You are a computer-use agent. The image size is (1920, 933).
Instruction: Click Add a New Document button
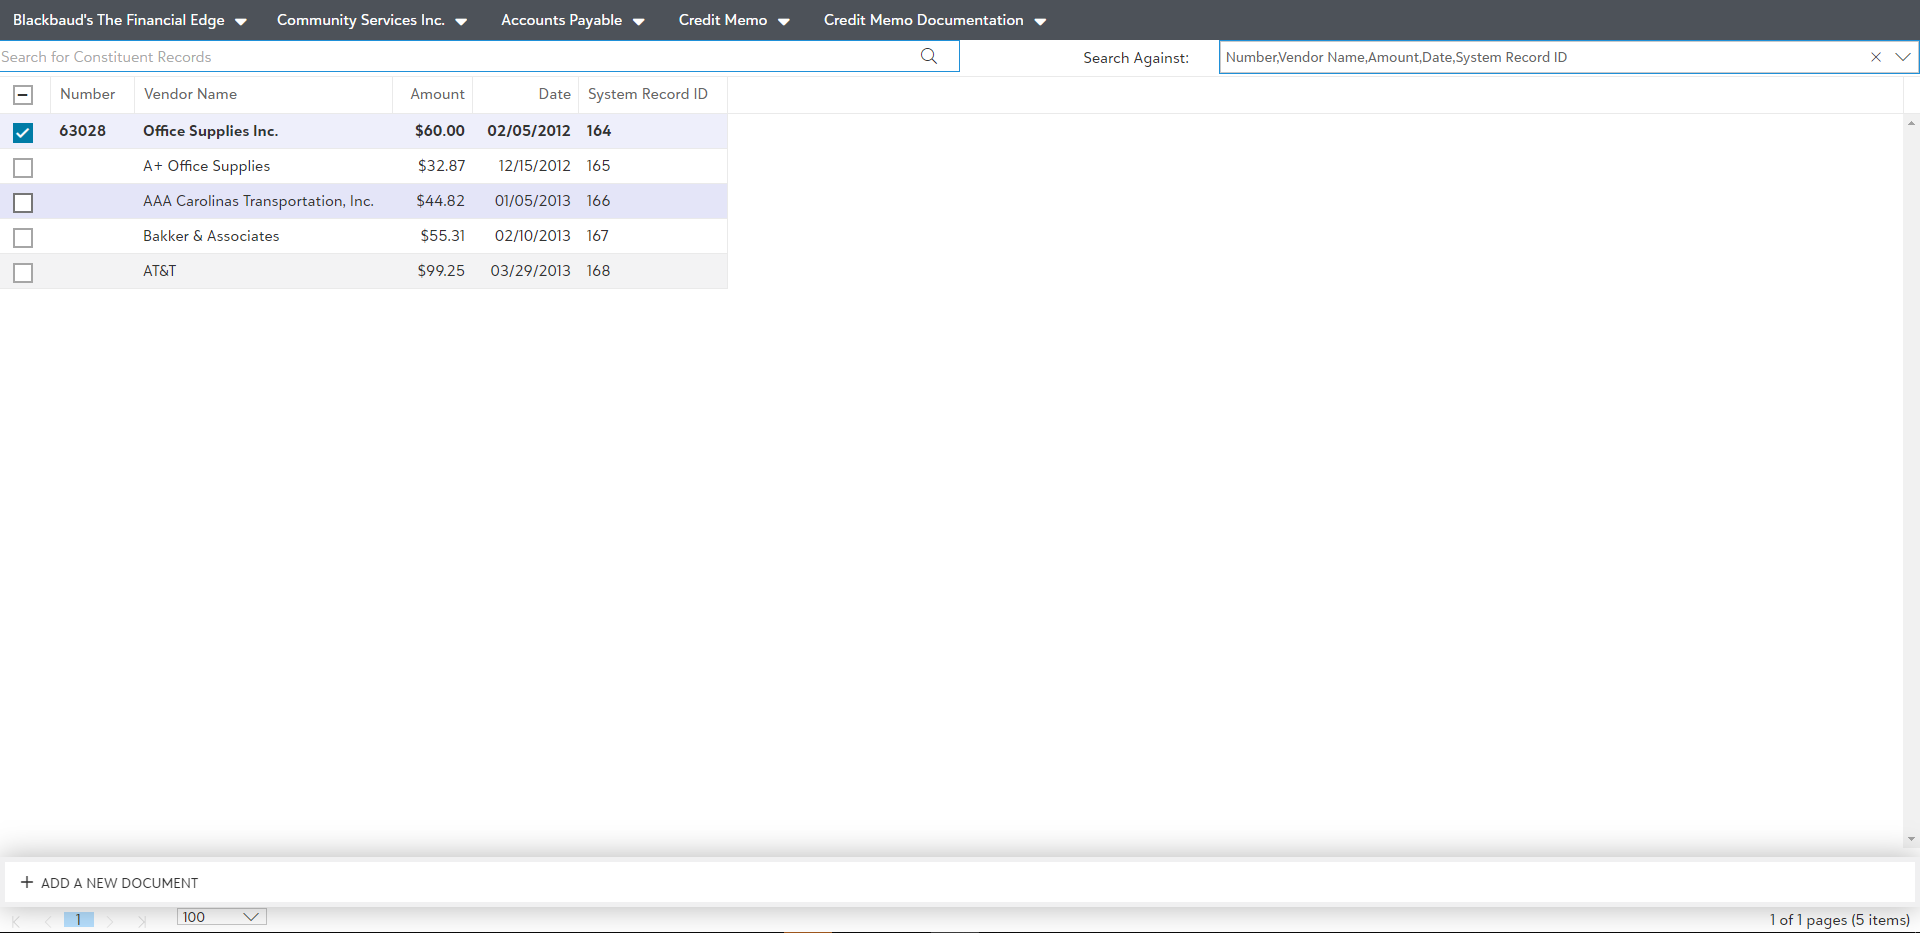[110, 883]
